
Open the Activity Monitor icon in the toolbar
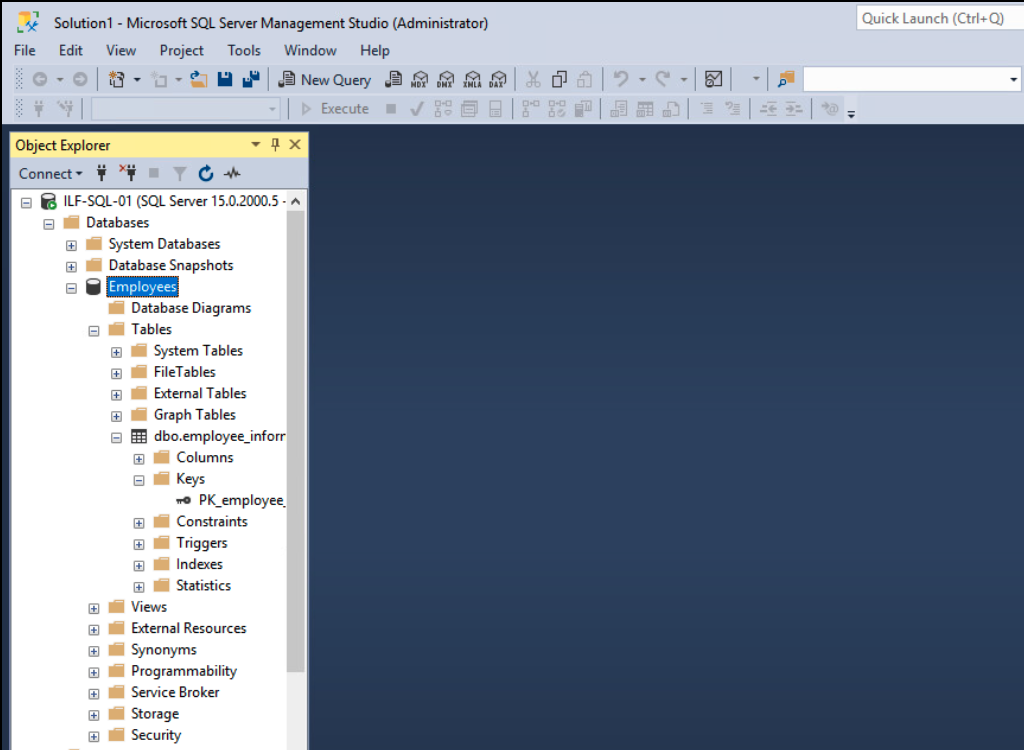point(713,80)
